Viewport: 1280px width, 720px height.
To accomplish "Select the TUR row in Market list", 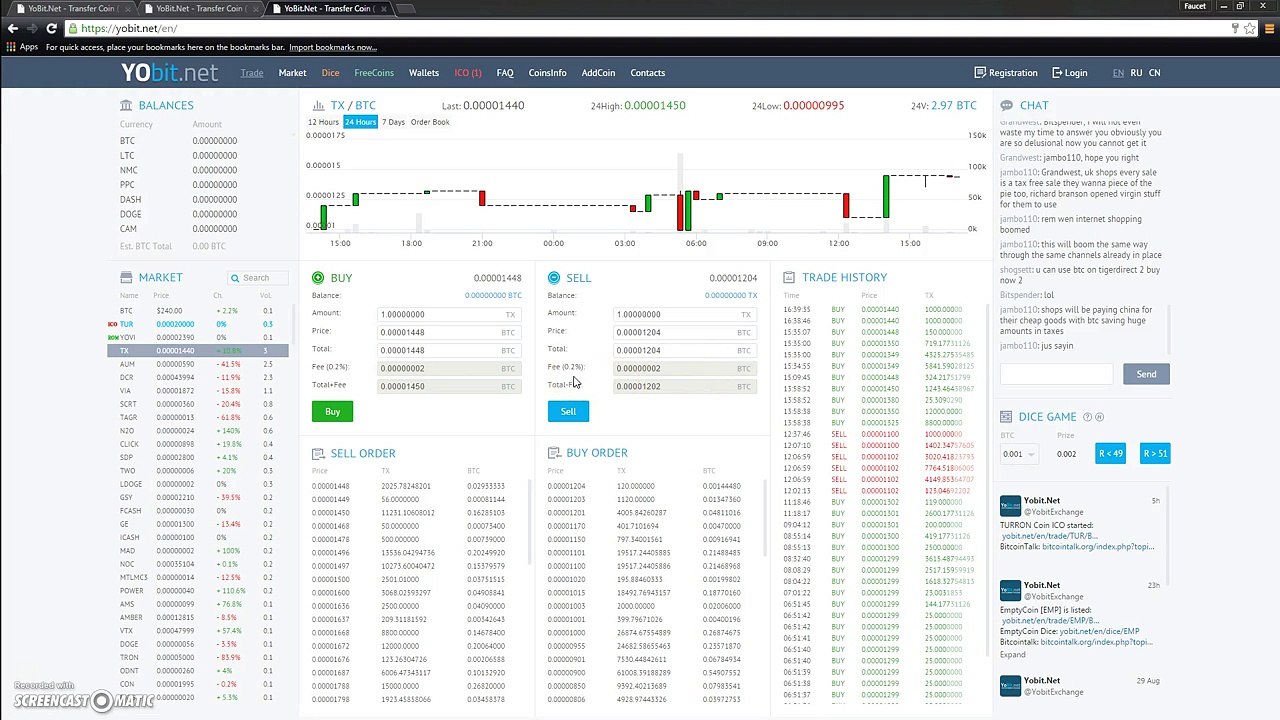I will tap(198, 324).
